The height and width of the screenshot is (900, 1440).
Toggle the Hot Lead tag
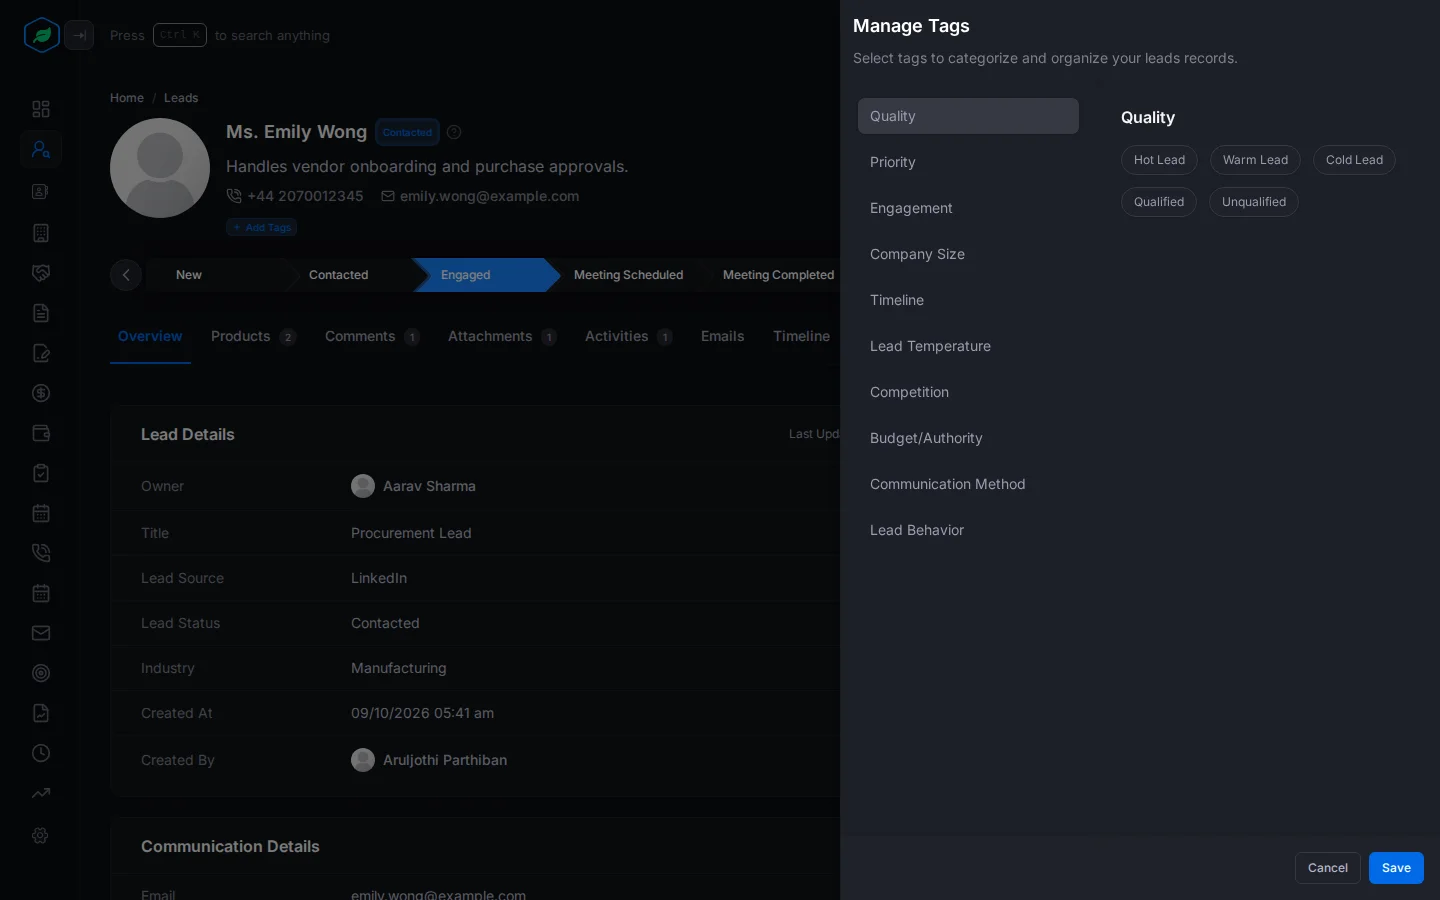click(x=1159, y=160)
